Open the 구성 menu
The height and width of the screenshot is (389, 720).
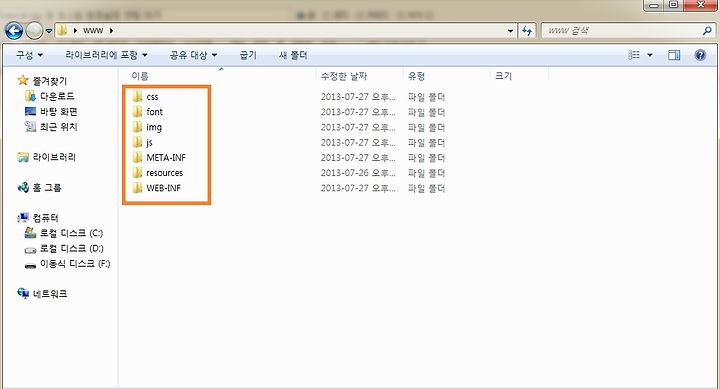coord(29,55)
